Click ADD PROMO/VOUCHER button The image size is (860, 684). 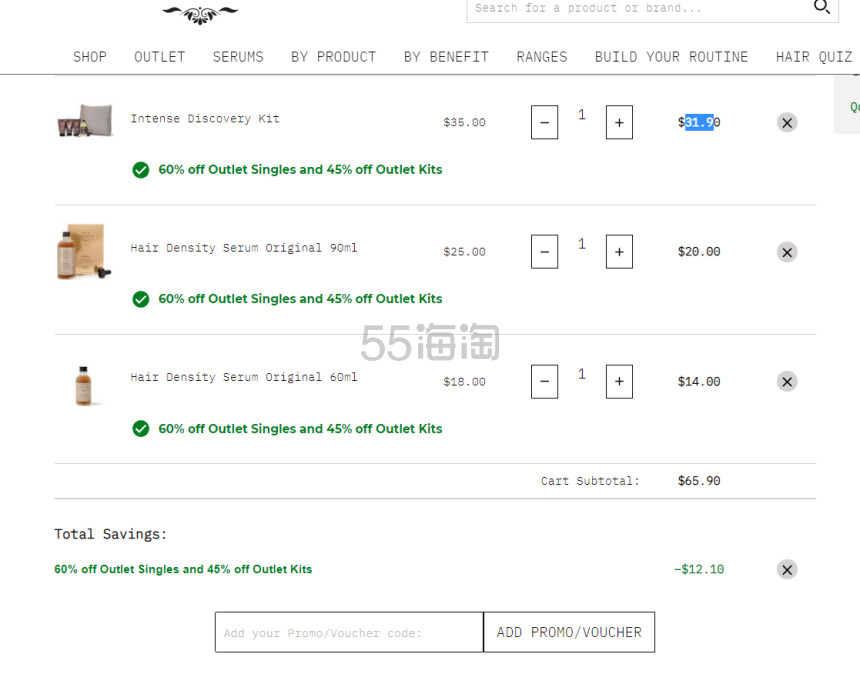pos(569,632)
